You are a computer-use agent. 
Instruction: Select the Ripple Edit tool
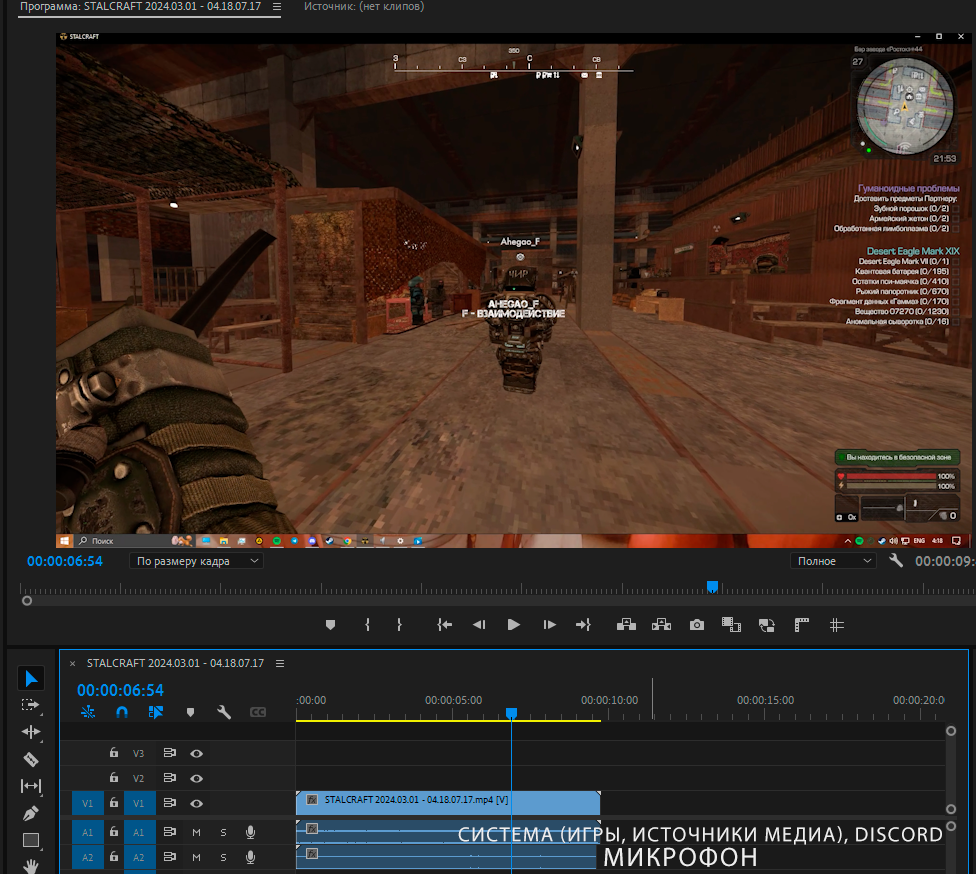coord(30,732)
